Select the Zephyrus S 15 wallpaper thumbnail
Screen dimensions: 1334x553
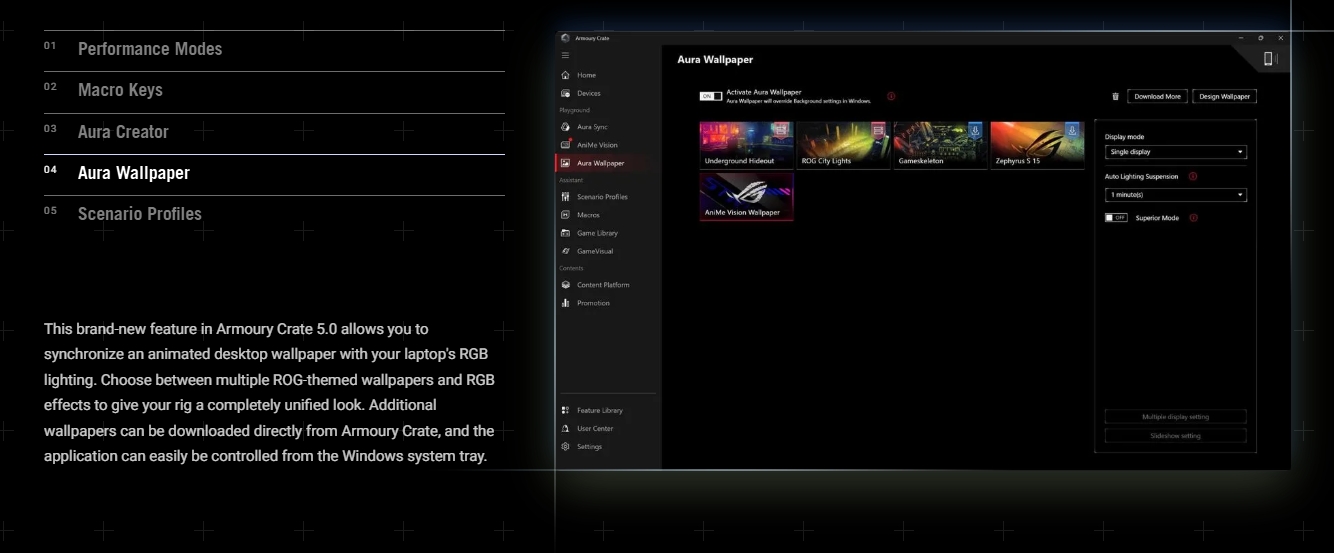coord(1036,145)
